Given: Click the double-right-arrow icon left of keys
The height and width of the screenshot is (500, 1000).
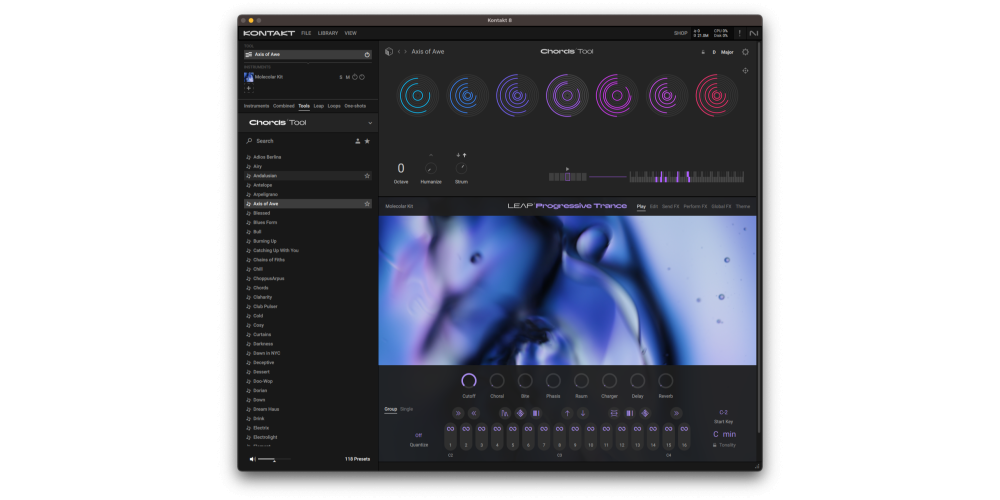Looking at the screenshot, I should pos(458,413).
